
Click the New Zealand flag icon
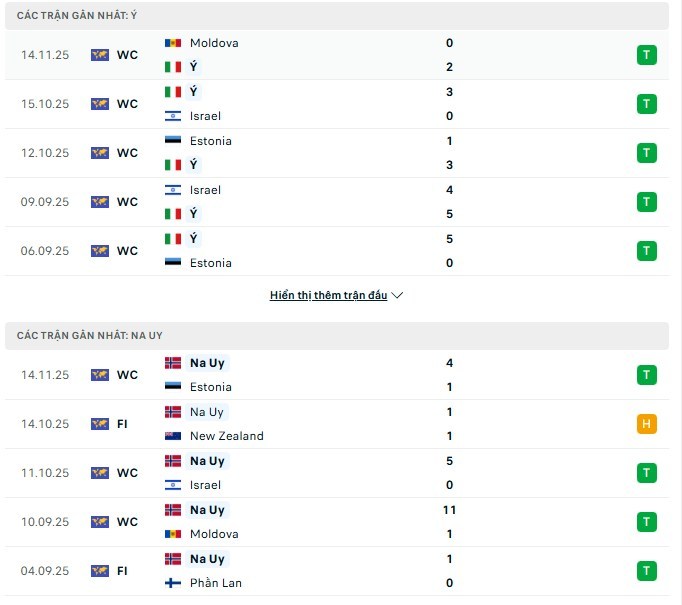173,436
